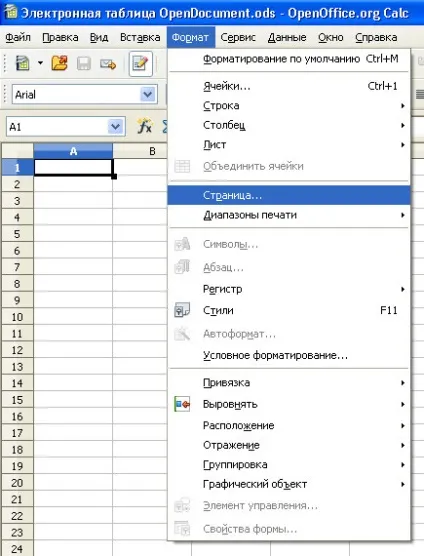Expand the Столбец submenu

point(289,125)
